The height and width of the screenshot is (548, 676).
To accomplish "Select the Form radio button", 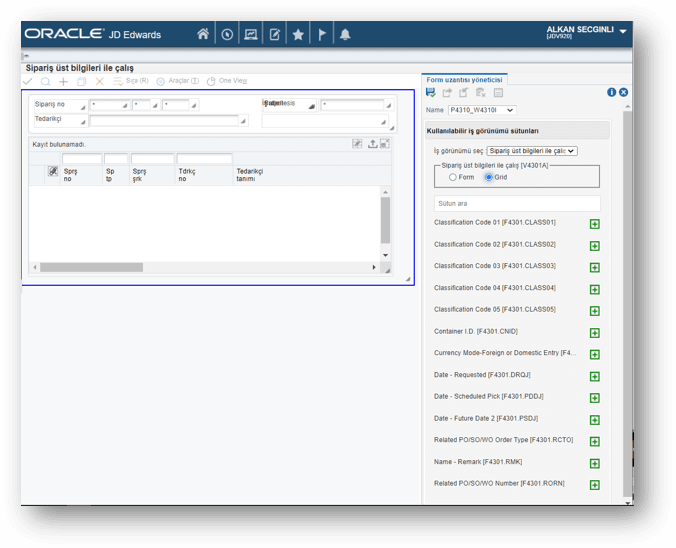I will coord(452,177).
